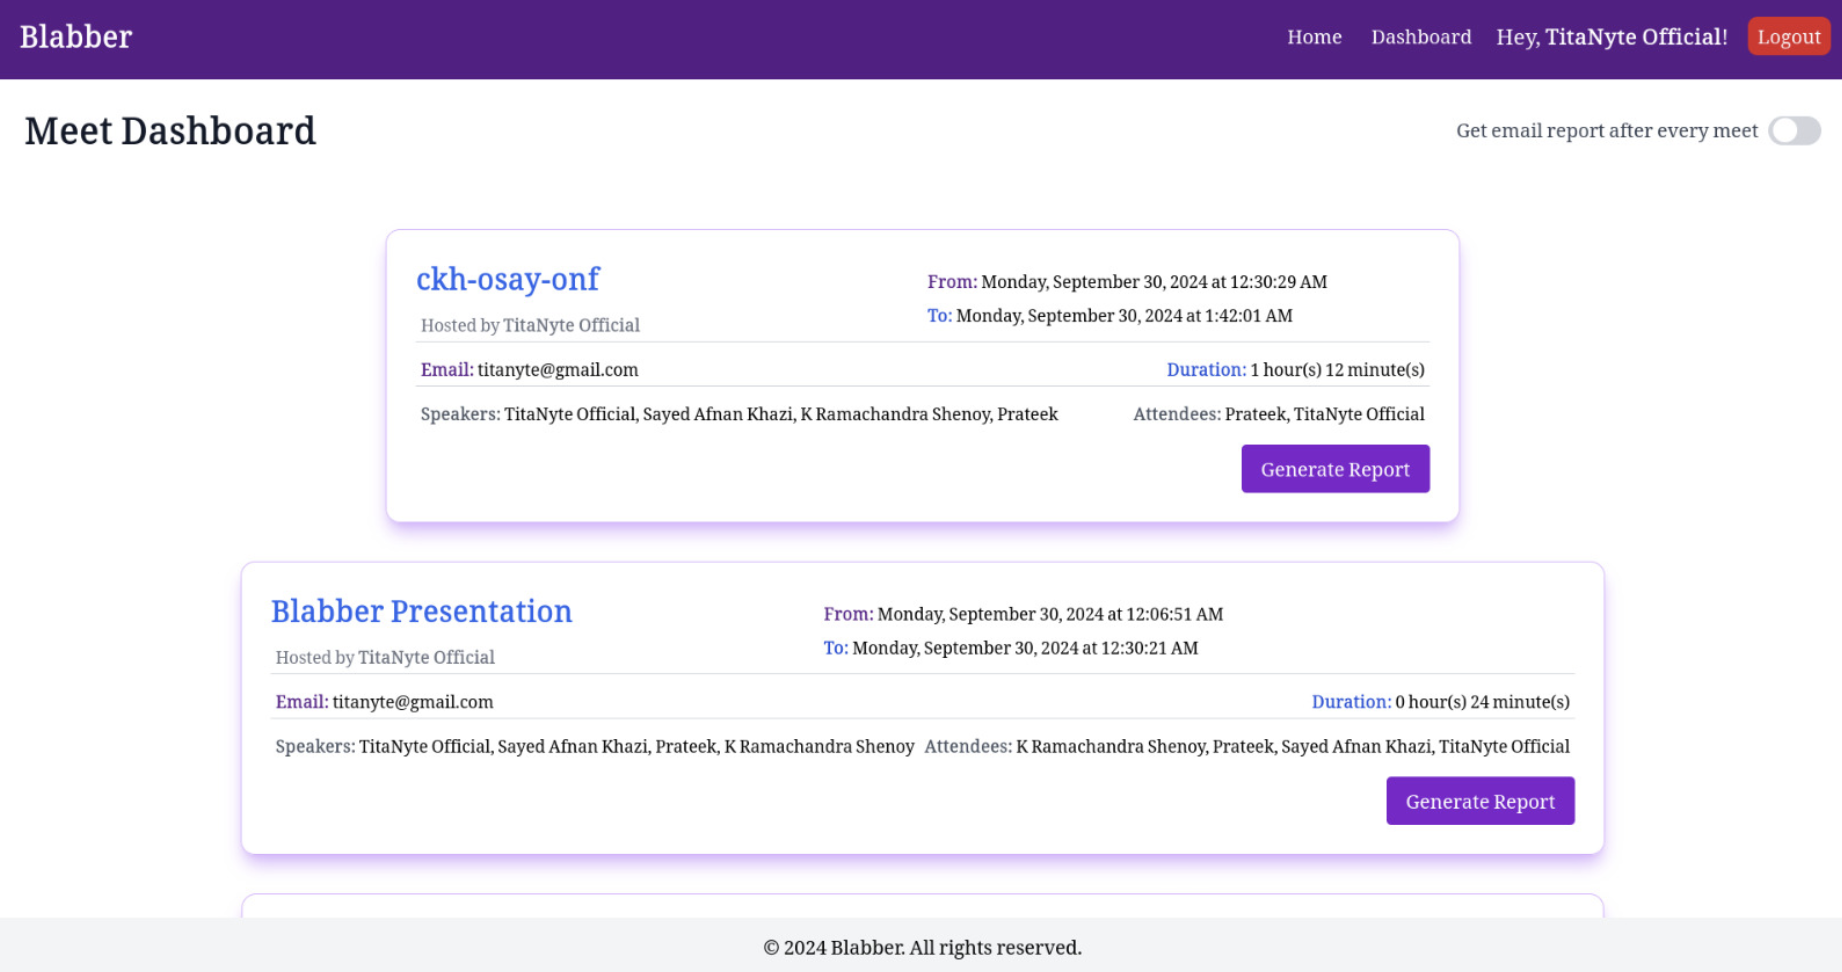The image size is (1842, 972).
Task: Click the Blabber logo in header
Action: [76, 37]
